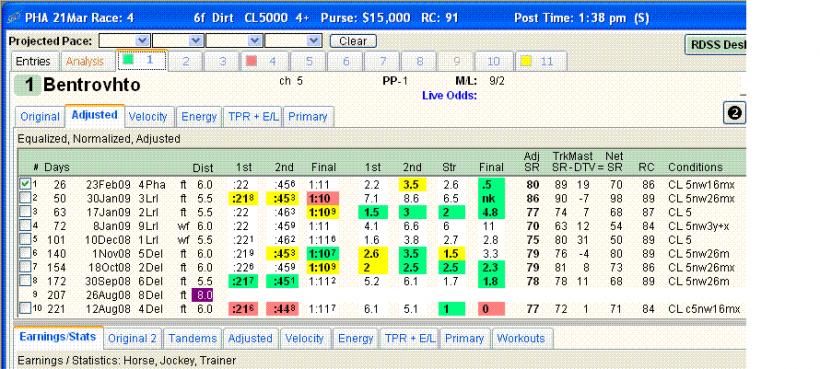Click the purple 8.0 distance cell

click(203, 295)
